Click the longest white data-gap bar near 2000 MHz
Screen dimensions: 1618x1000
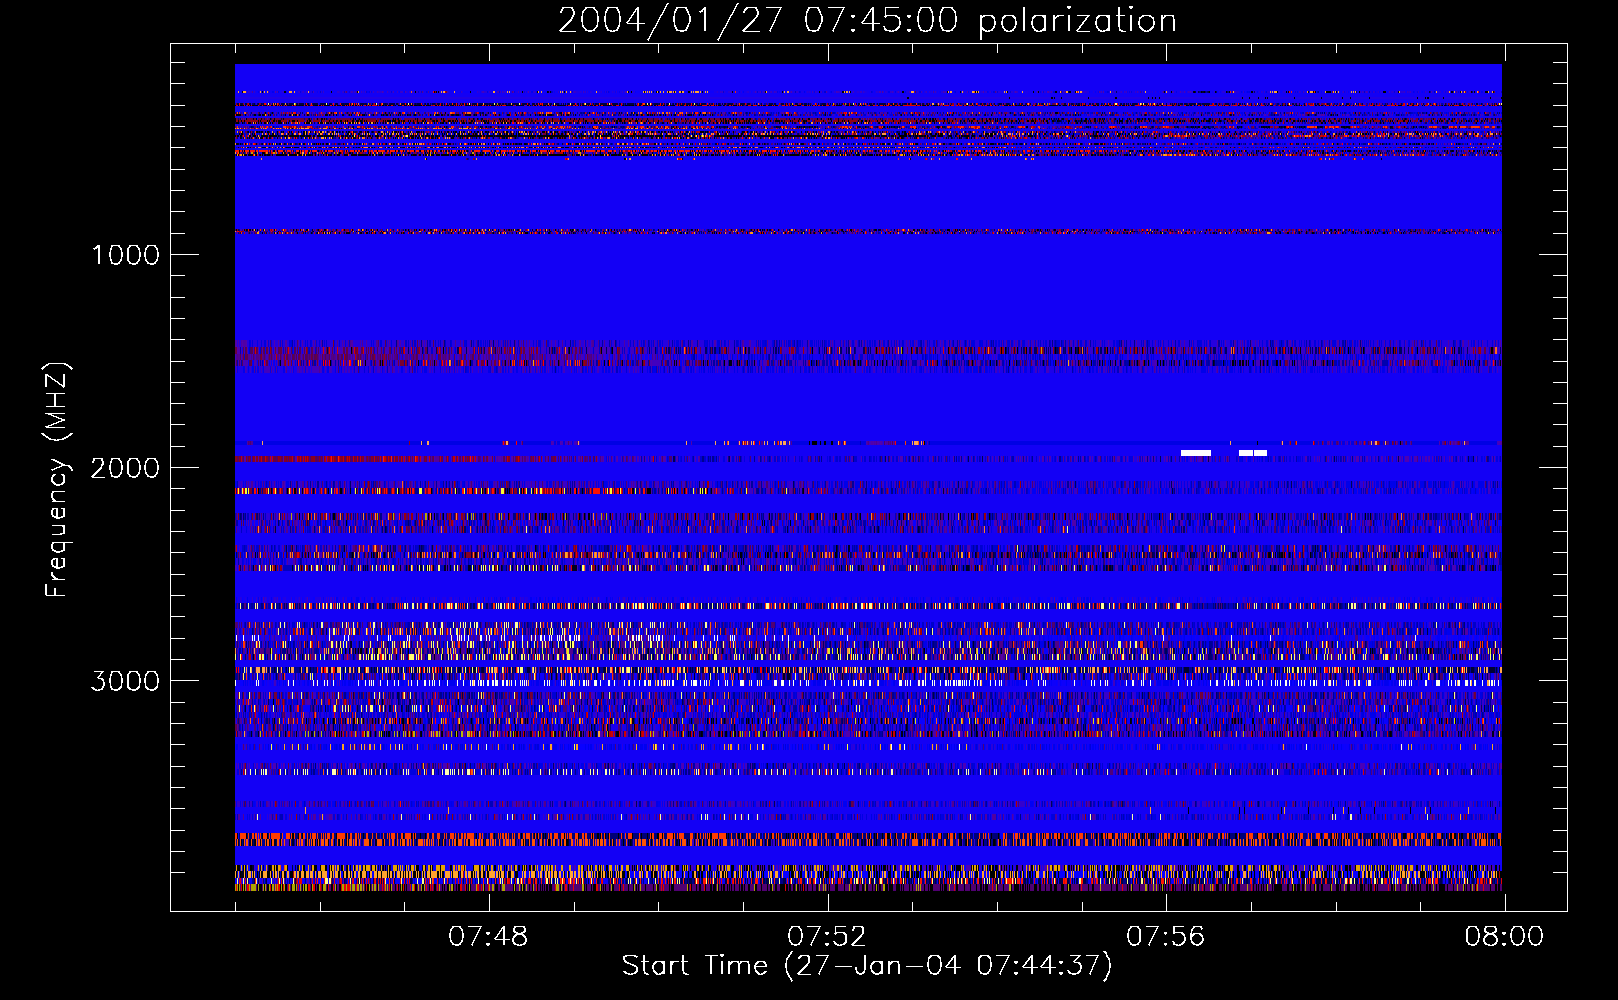coord(1196,453)
